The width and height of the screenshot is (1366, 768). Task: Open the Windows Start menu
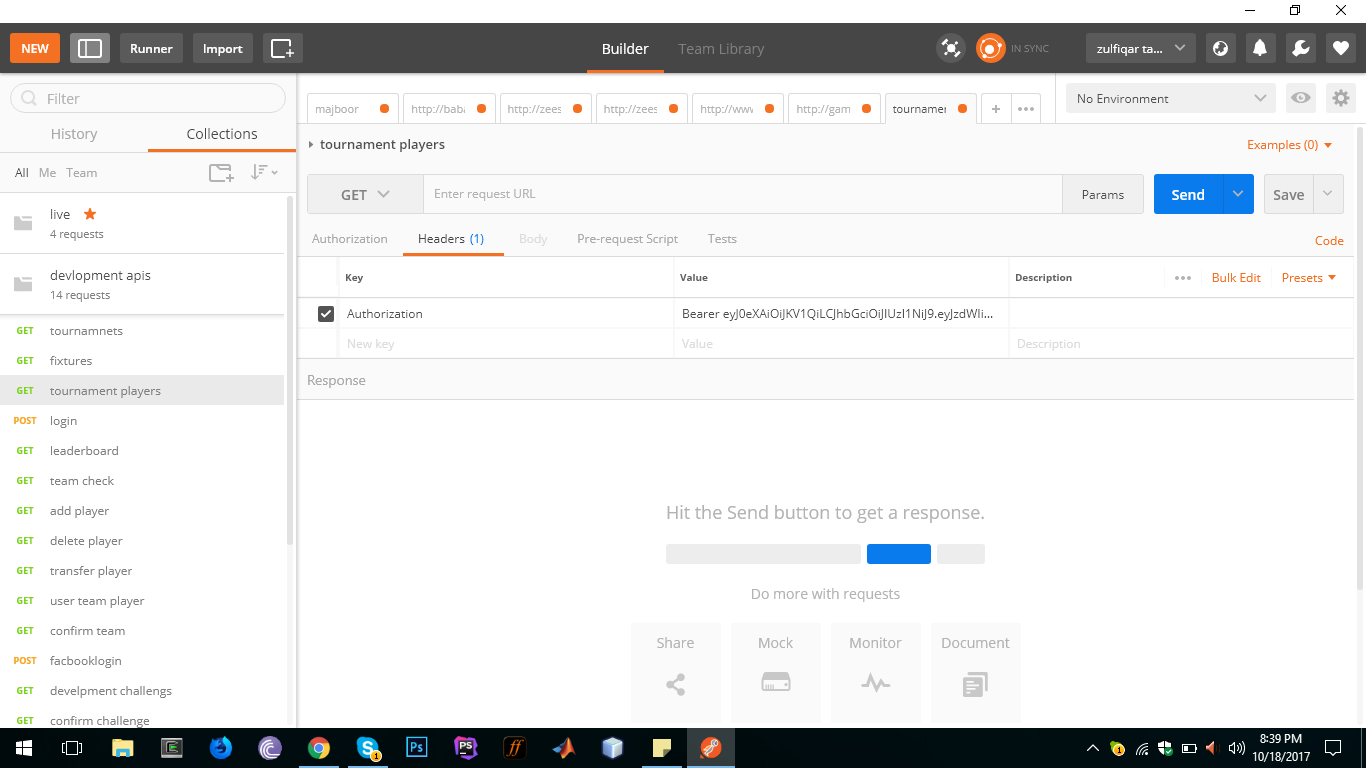point(24,747)
